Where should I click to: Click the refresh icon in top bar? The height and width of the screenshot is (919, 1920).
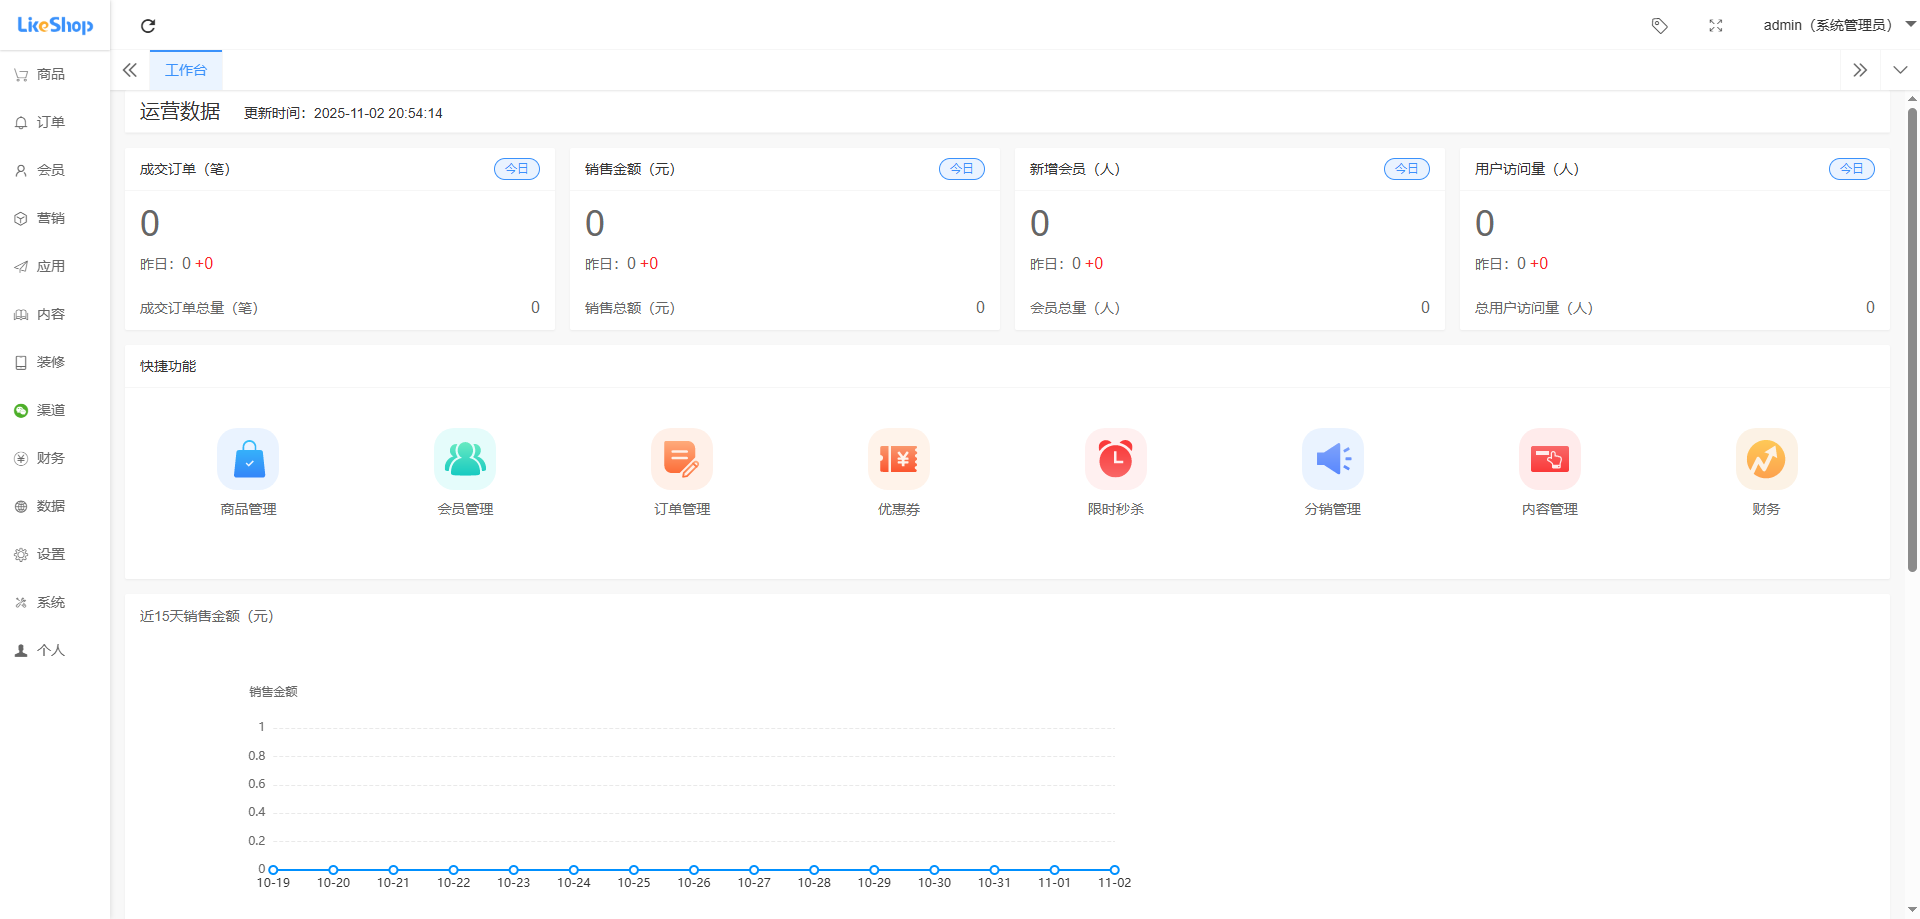tap(148, 26)
